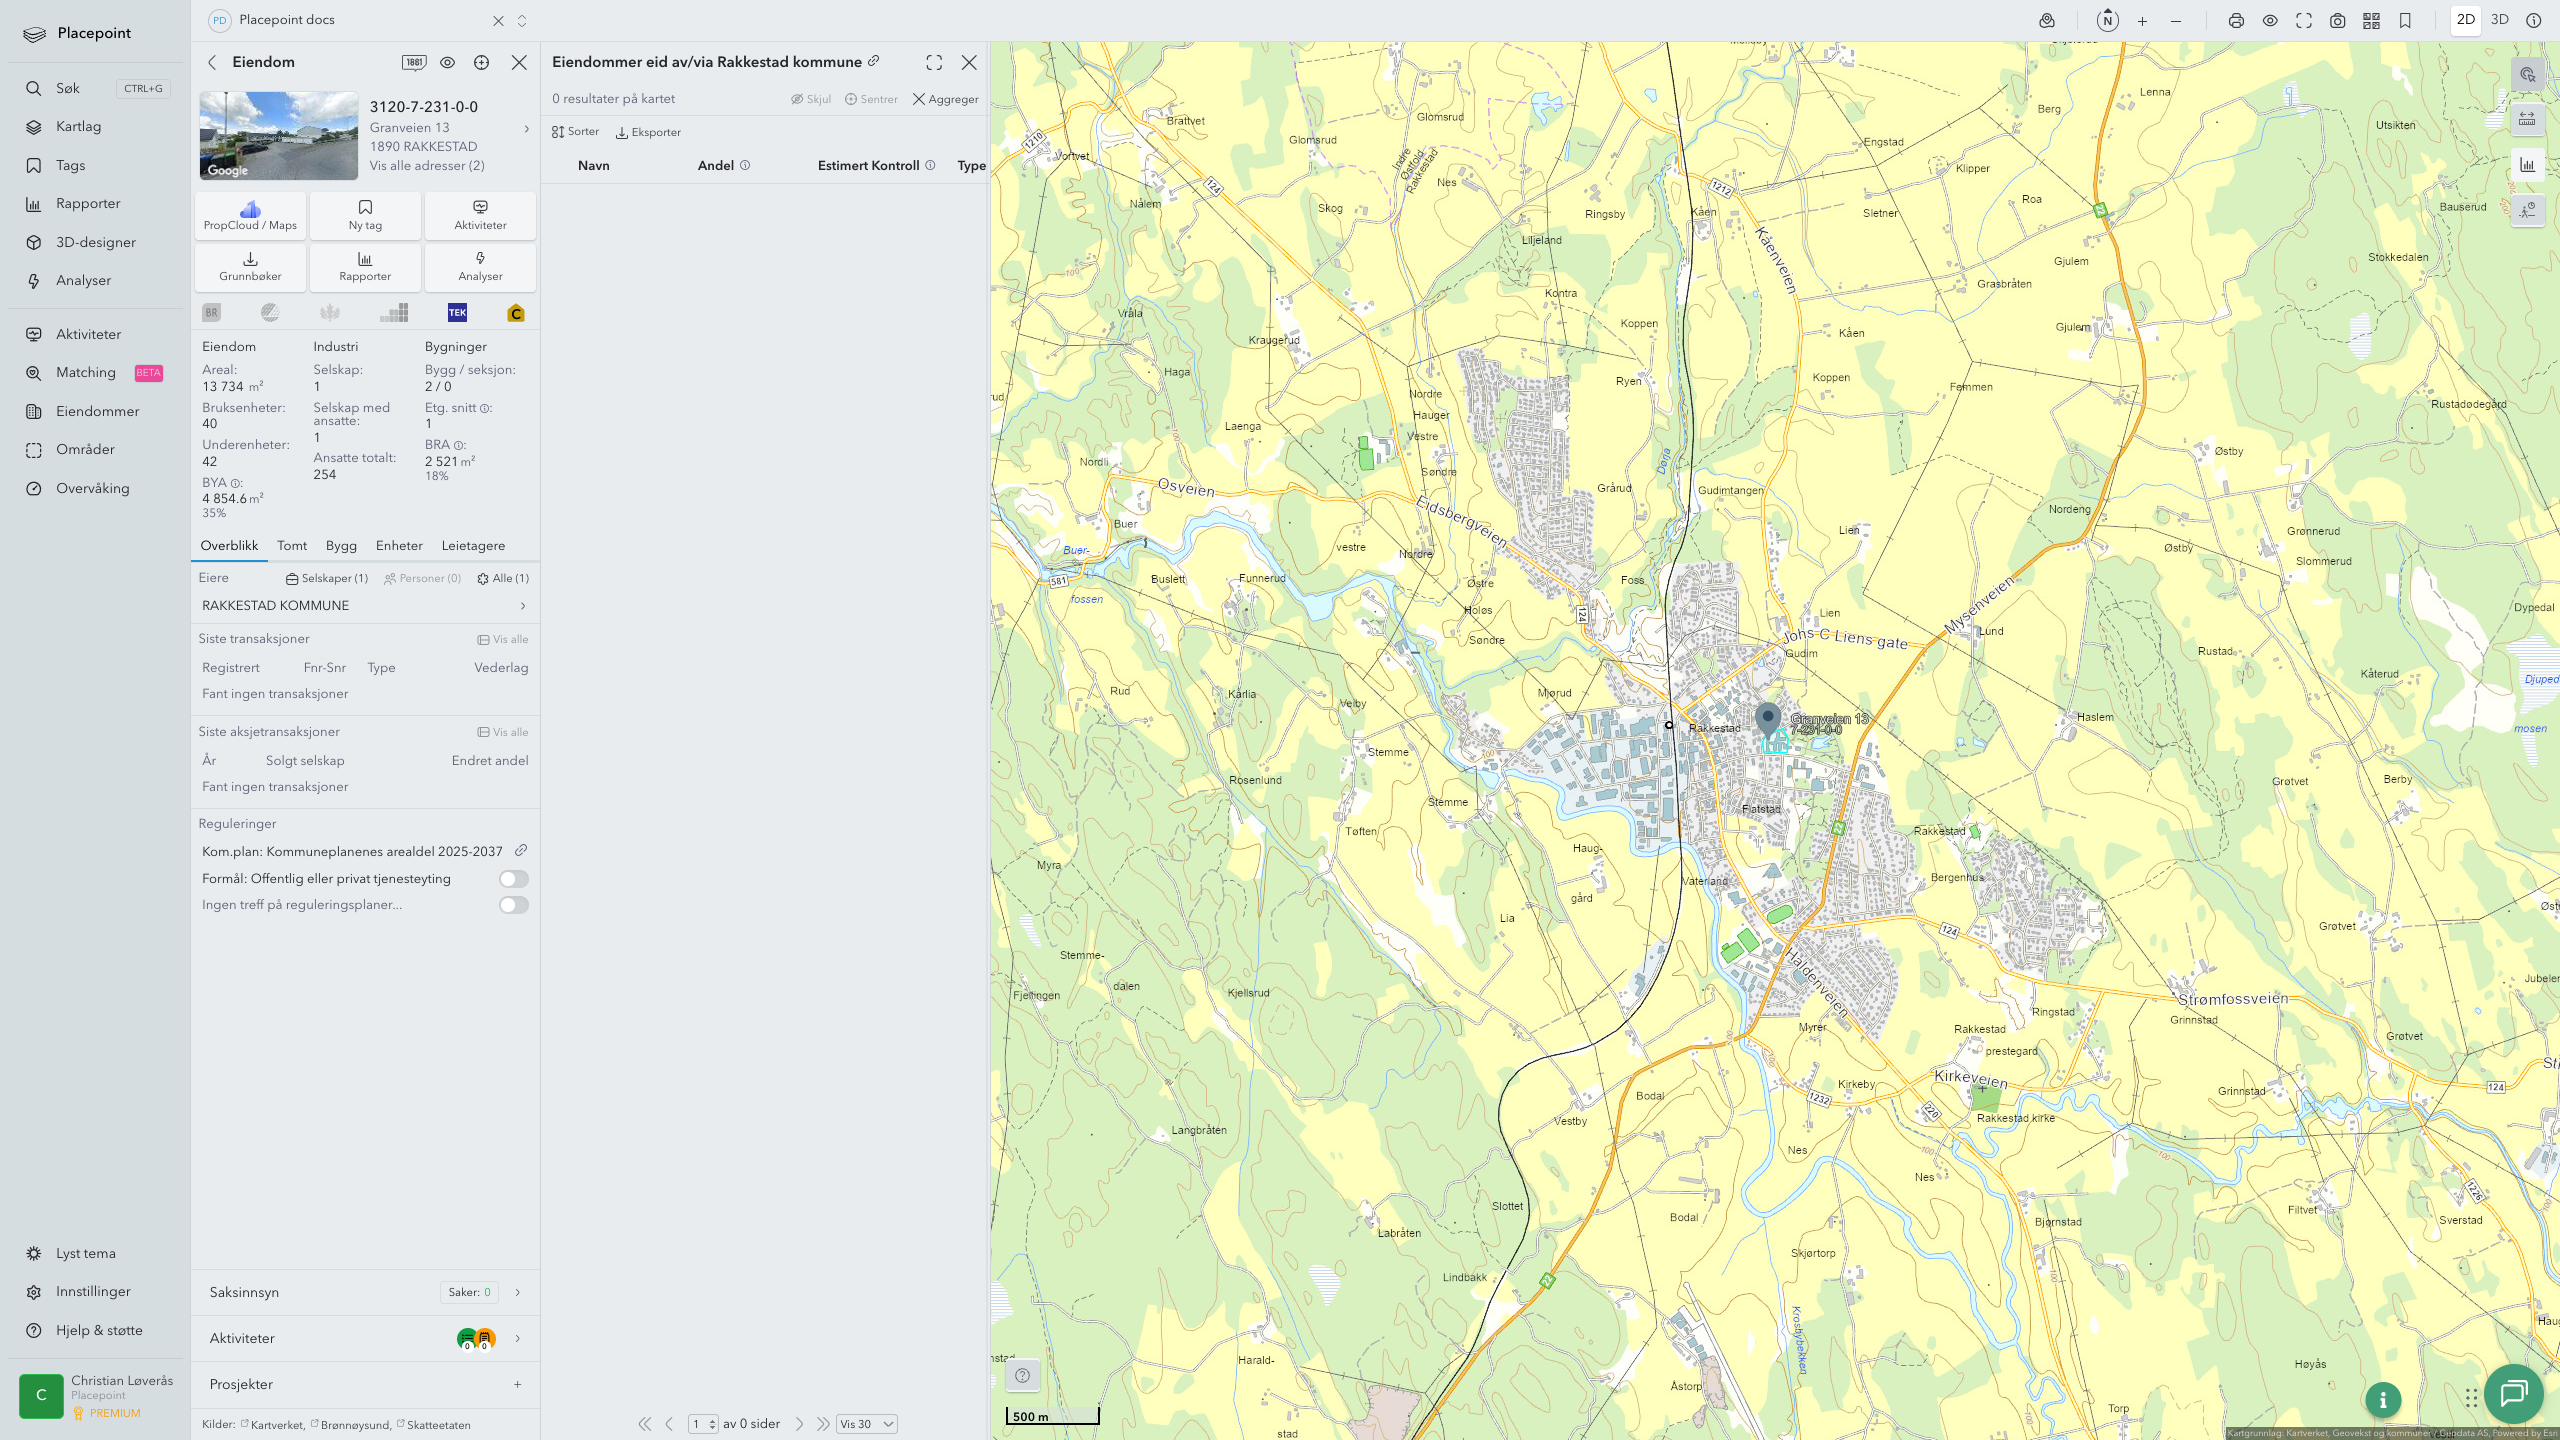Toggle the Ingen treff på reguleringsplaner switch
This screenshot has width=2560, height=1440.
(x=514, y=905)
